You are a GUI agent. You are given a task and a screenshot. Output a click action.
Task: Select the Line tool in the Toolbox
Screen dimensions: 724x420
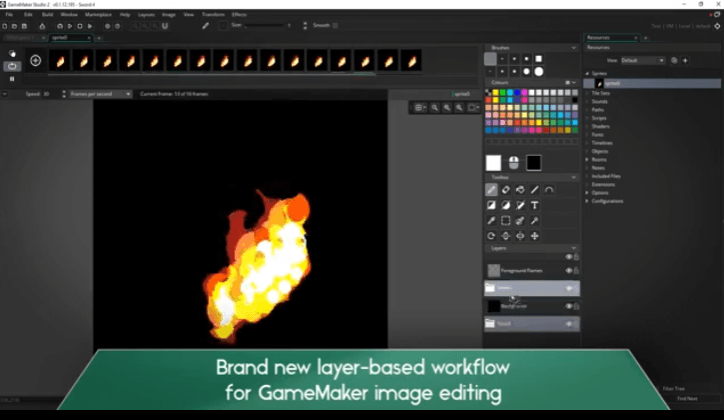[534, 190]
